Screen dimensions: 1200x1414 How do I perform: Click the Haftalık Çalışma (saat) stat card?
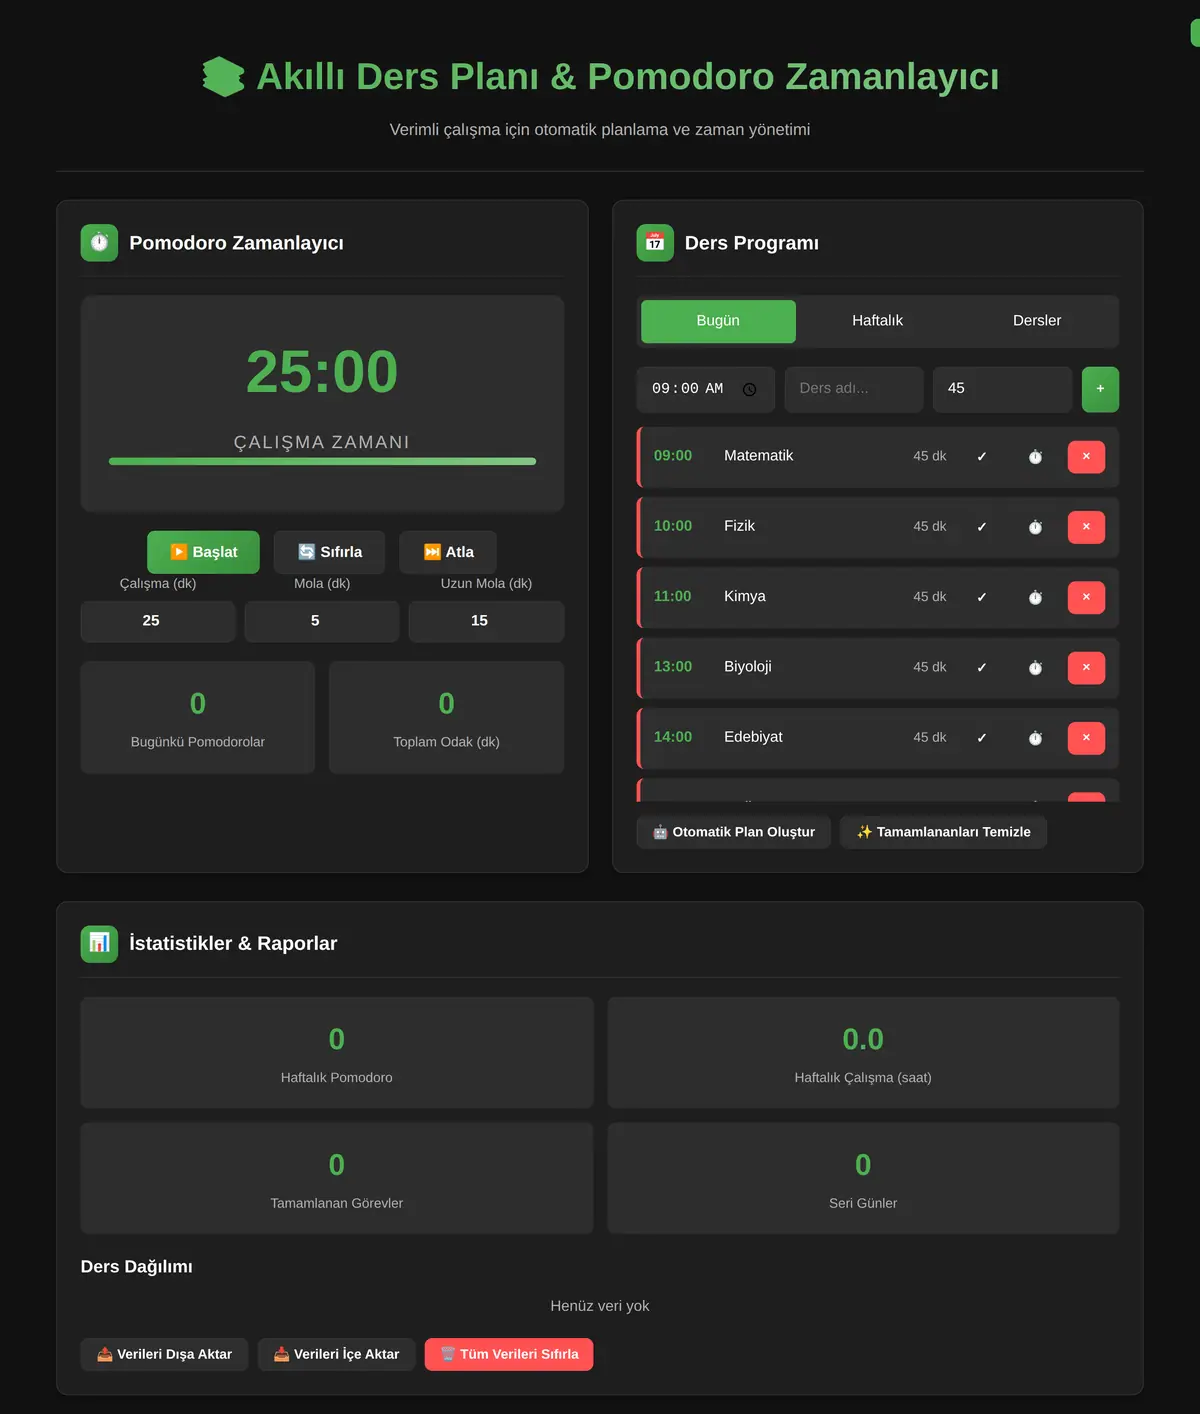[863, 1052]
